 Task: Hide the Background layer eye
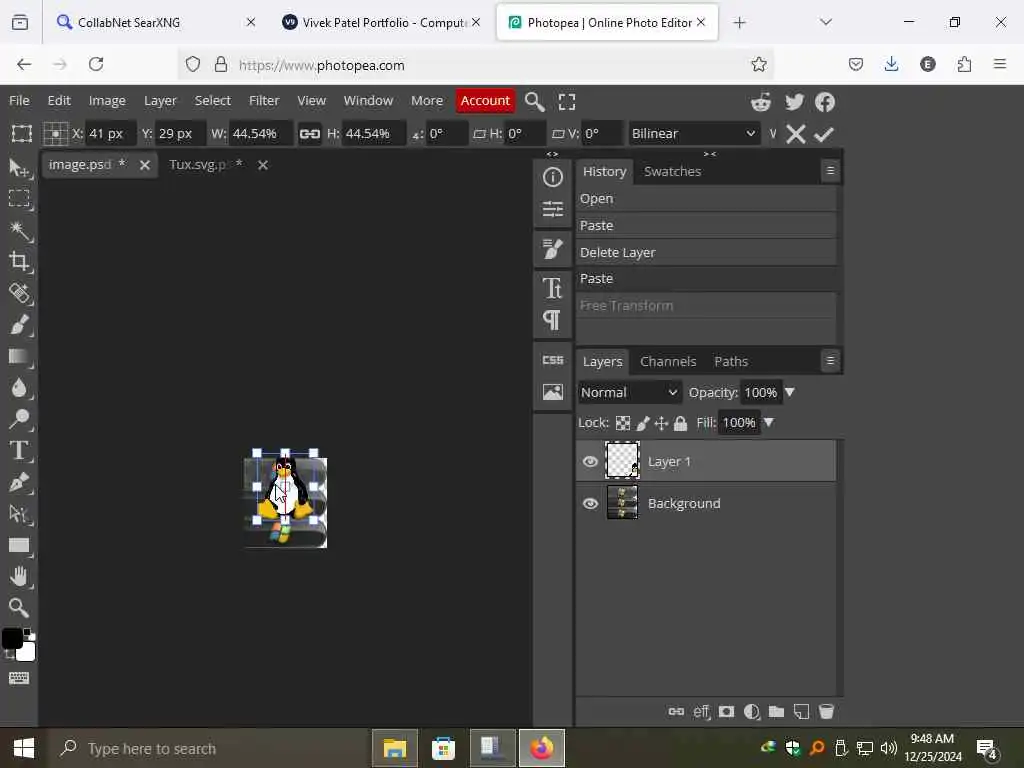point(590,504)
